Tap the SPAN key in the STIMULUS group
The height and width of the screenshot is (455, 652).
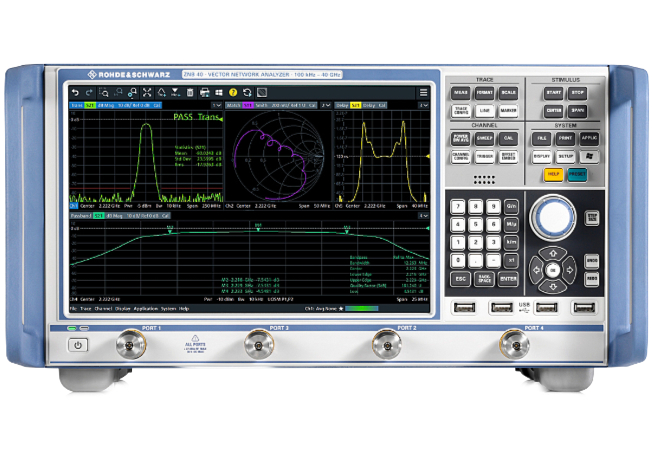(x=577, y=111)
